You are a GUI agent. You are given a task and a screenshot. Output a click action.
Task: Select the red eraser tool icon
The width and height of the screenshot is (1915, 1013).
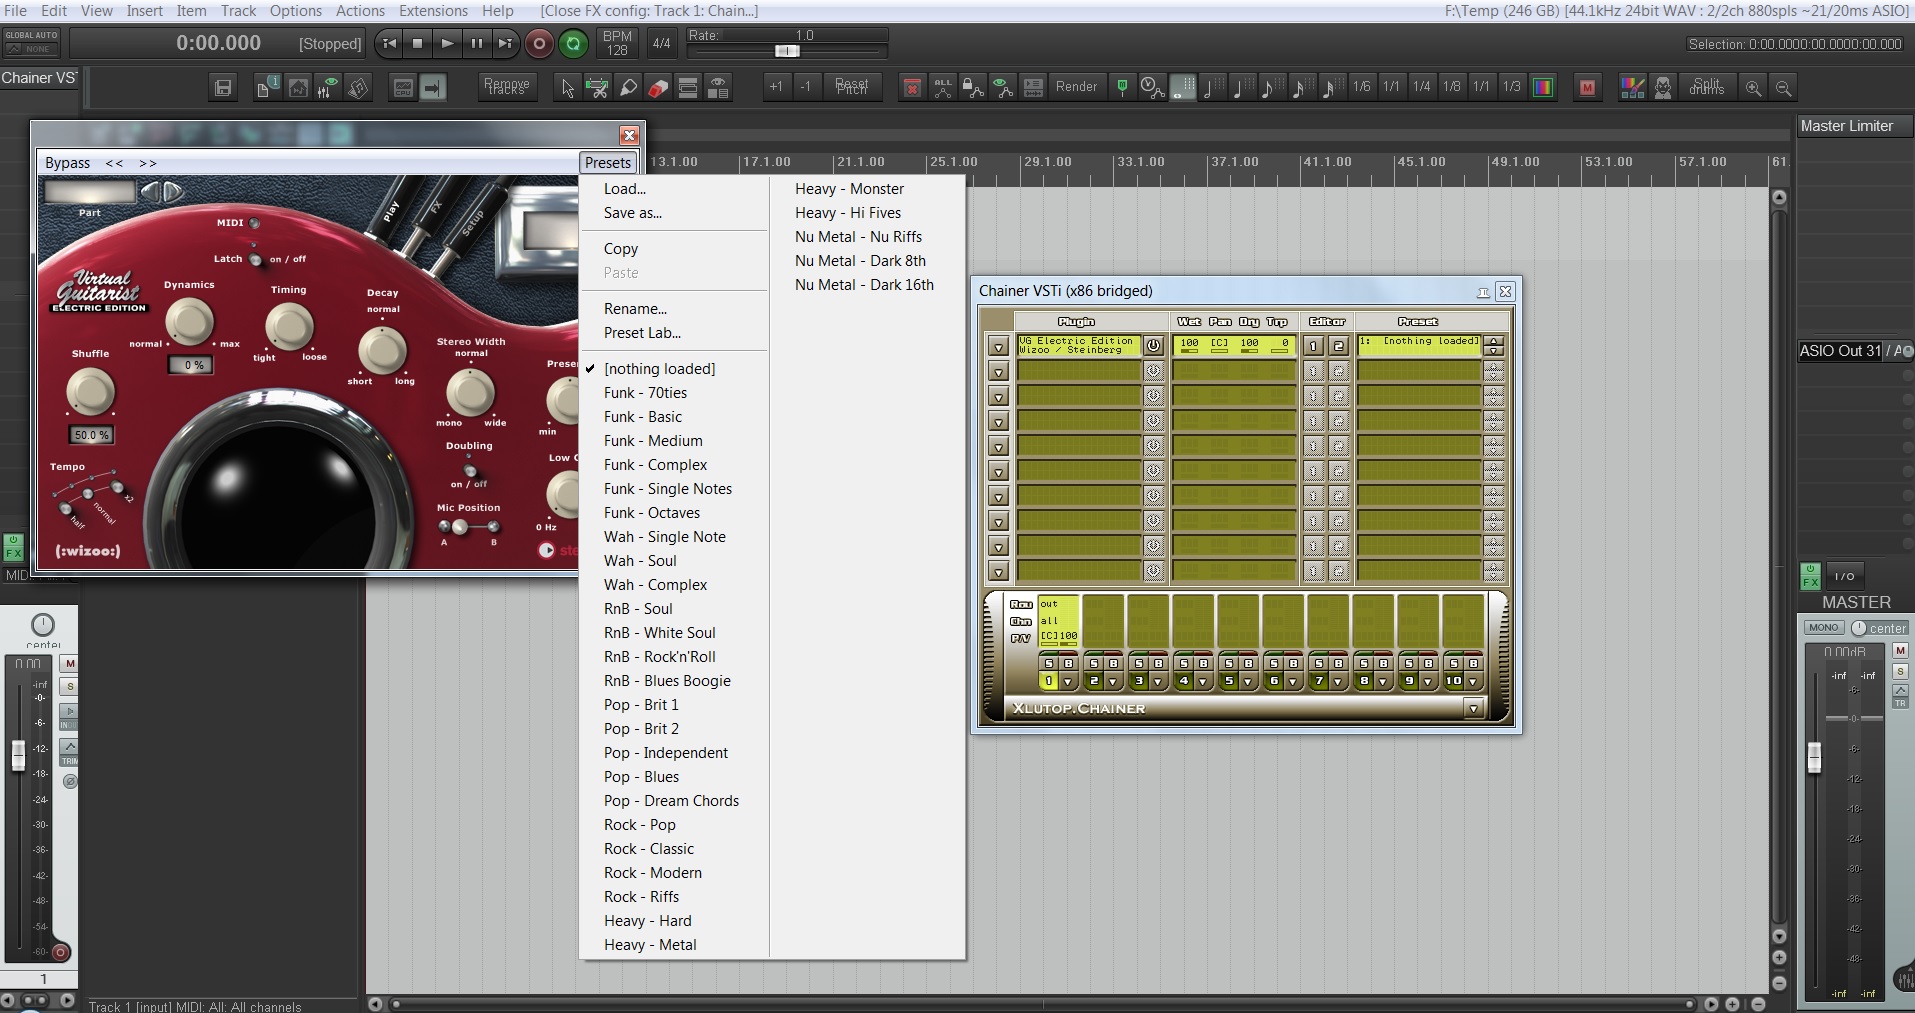pyautogui.click(x=657, y=88)
